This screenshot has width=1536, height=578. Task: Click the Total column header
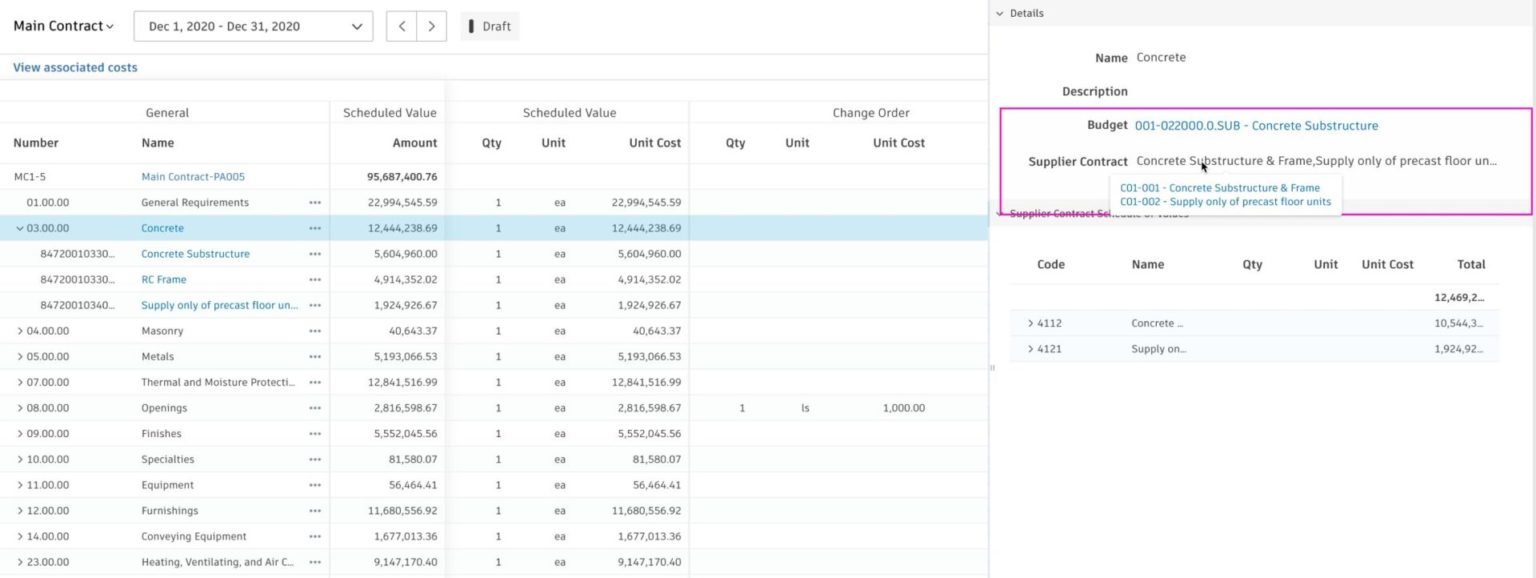coord(1471,265)
